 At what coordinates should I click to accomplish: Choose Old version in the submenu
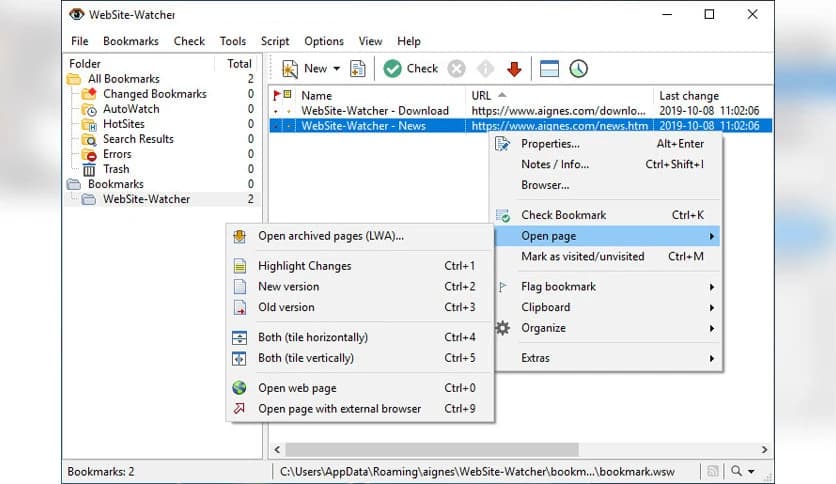click(360, 307)
